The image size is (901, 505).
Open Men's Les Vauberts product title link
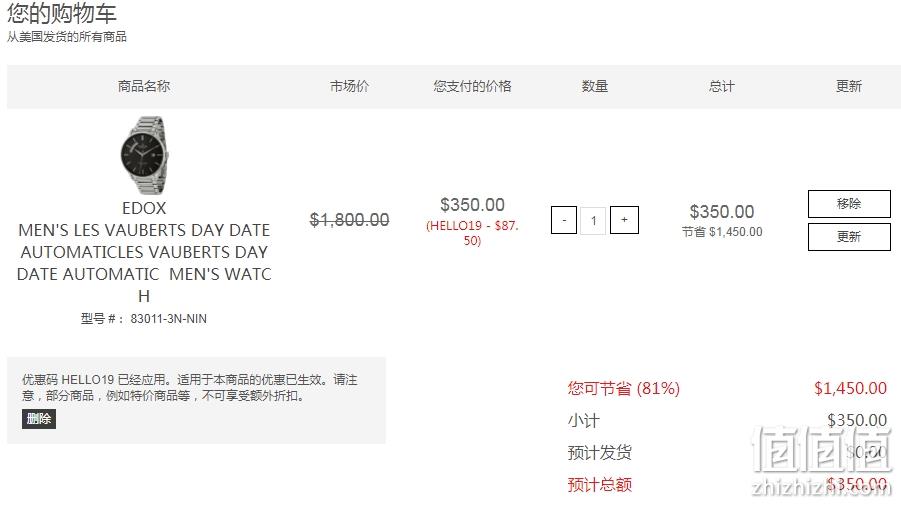point(144,263)
